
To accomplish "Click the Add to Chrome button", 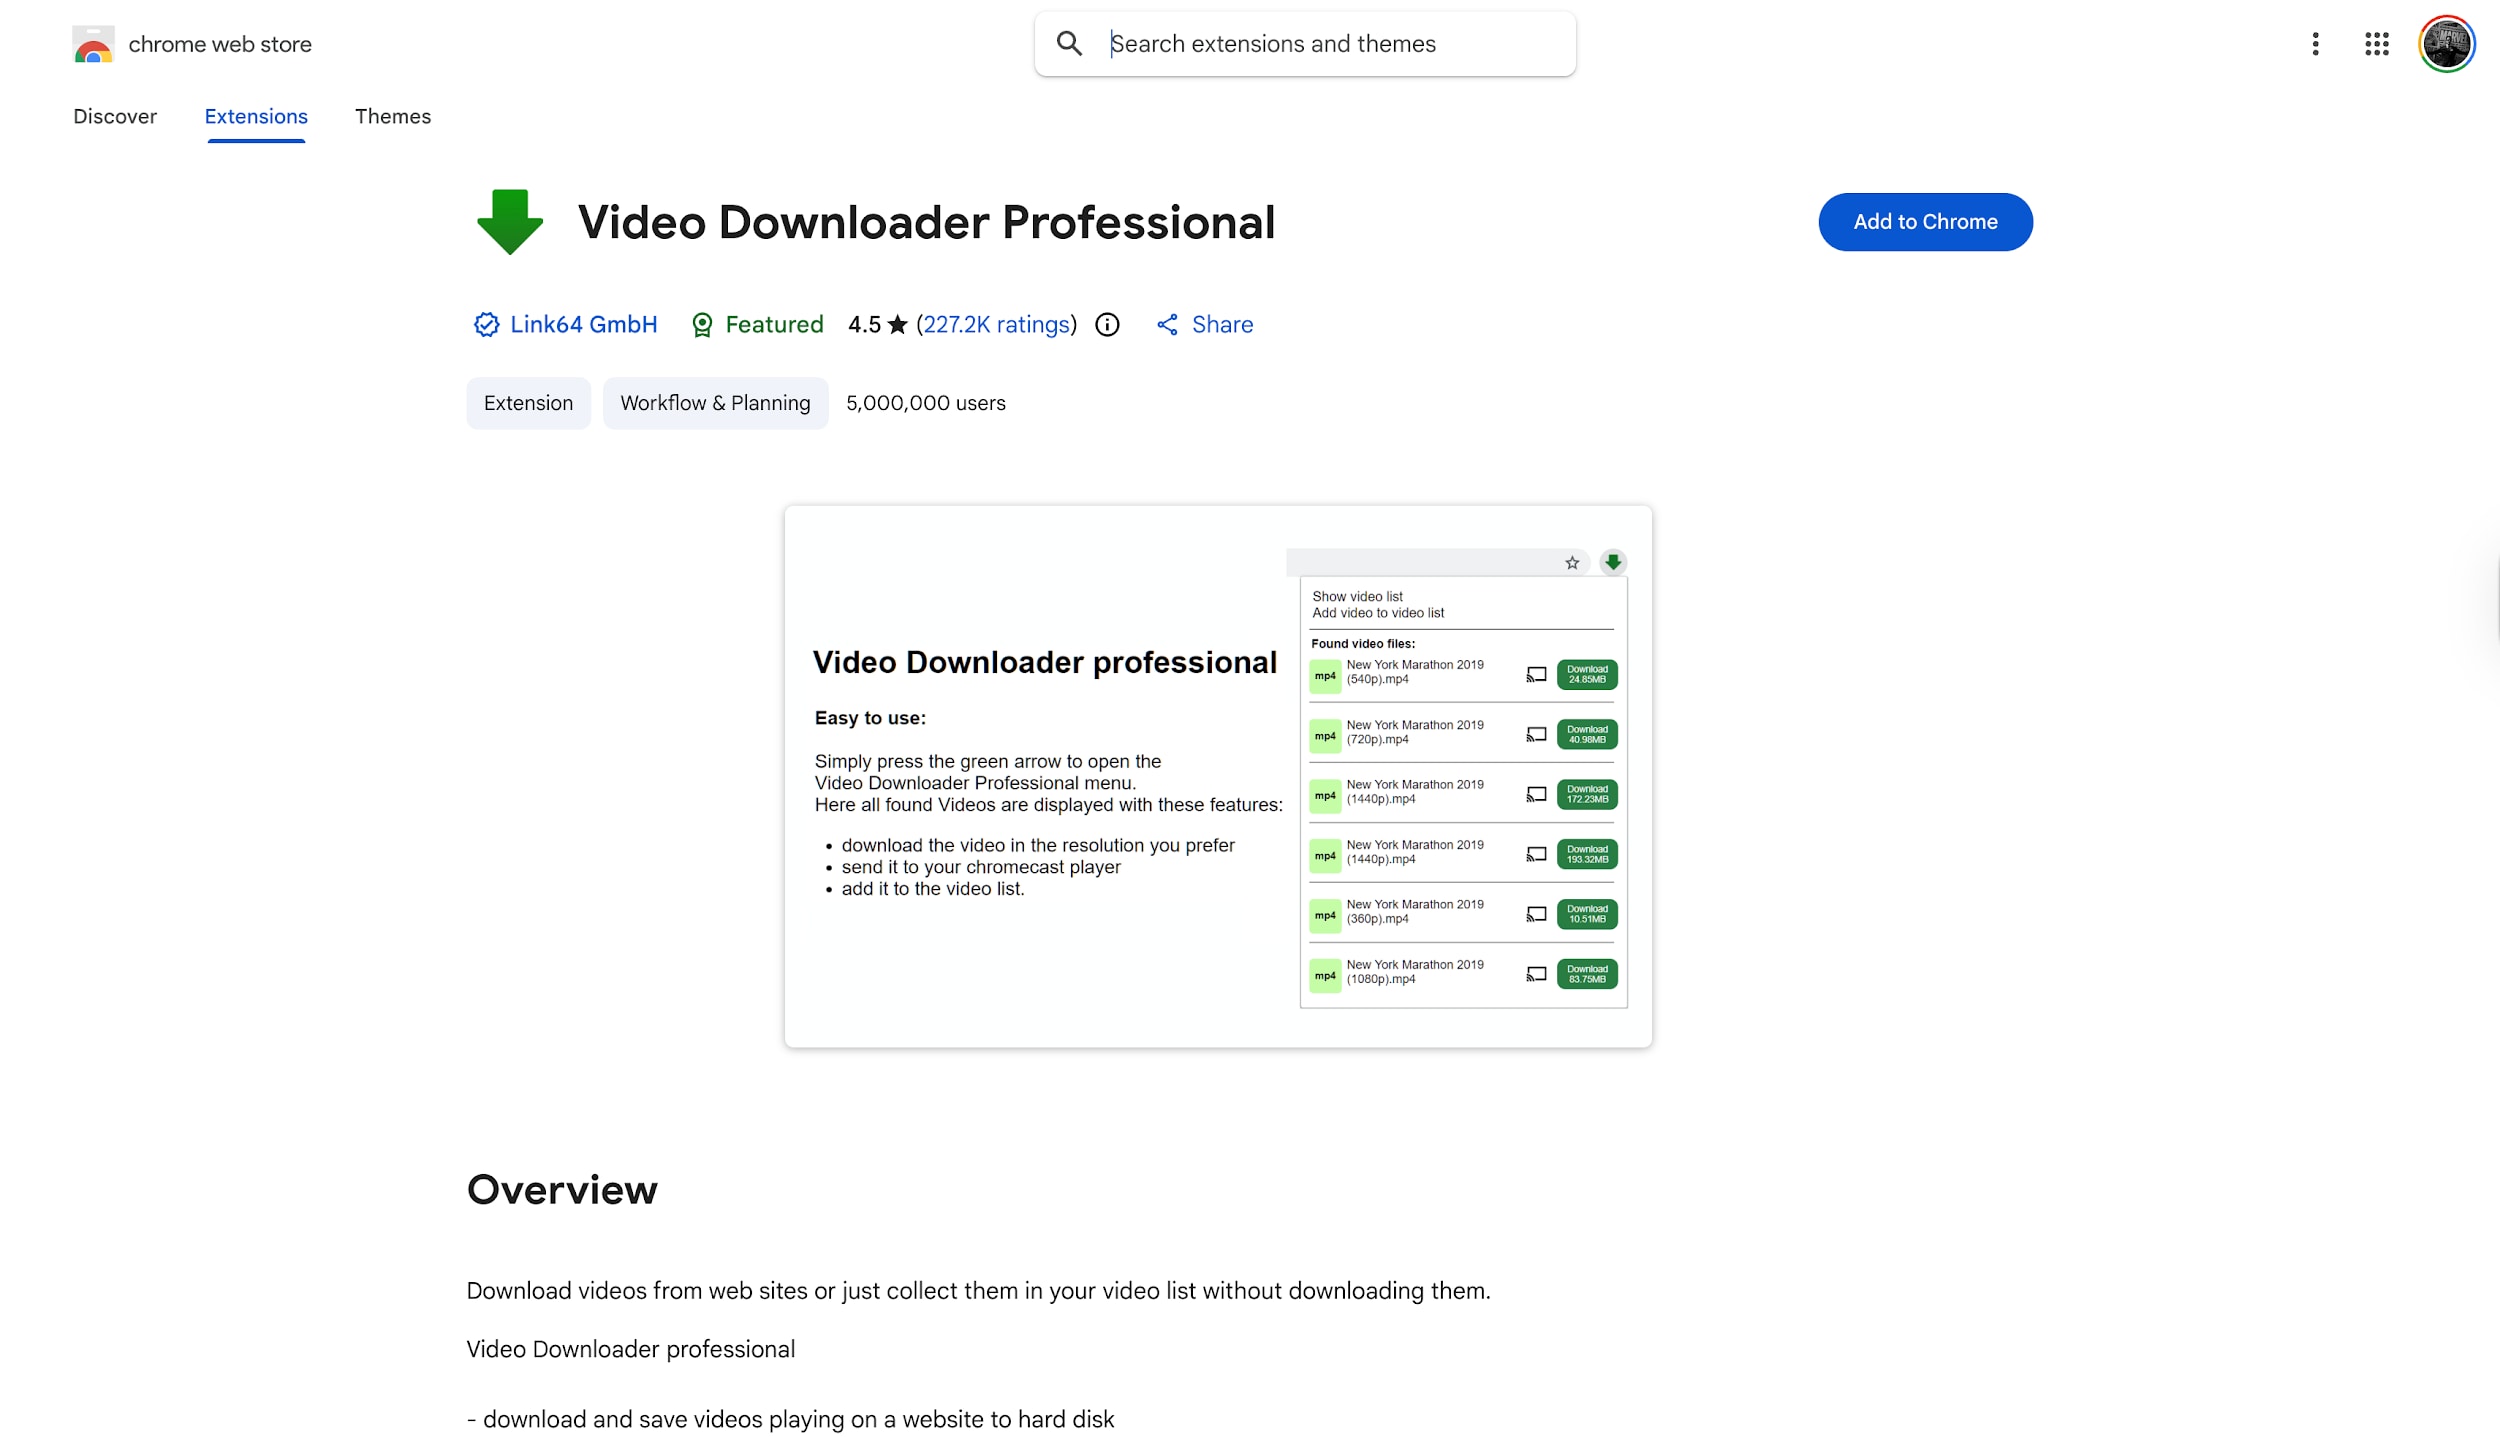I will point(1924,221).
